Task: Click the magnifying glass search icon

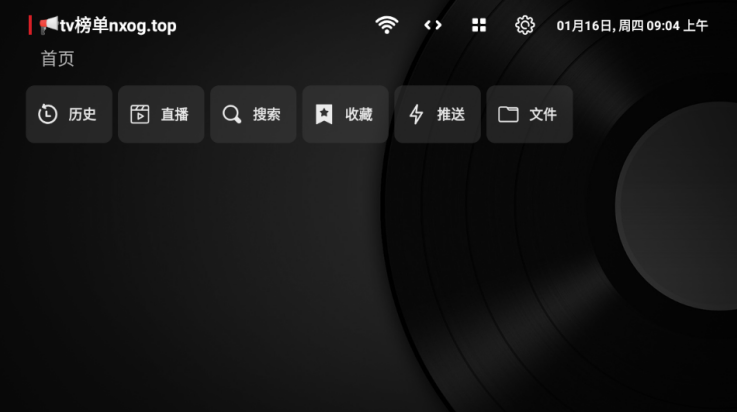Action: [232, 114]
